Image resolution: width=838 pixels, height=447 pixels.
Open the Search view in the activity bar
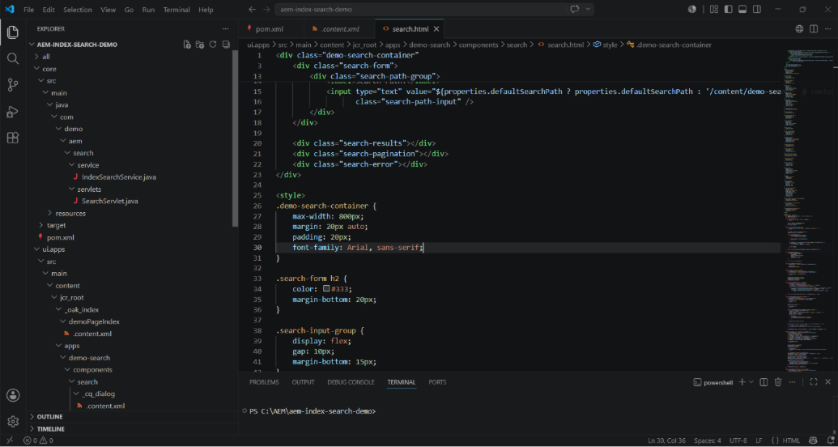13,58
